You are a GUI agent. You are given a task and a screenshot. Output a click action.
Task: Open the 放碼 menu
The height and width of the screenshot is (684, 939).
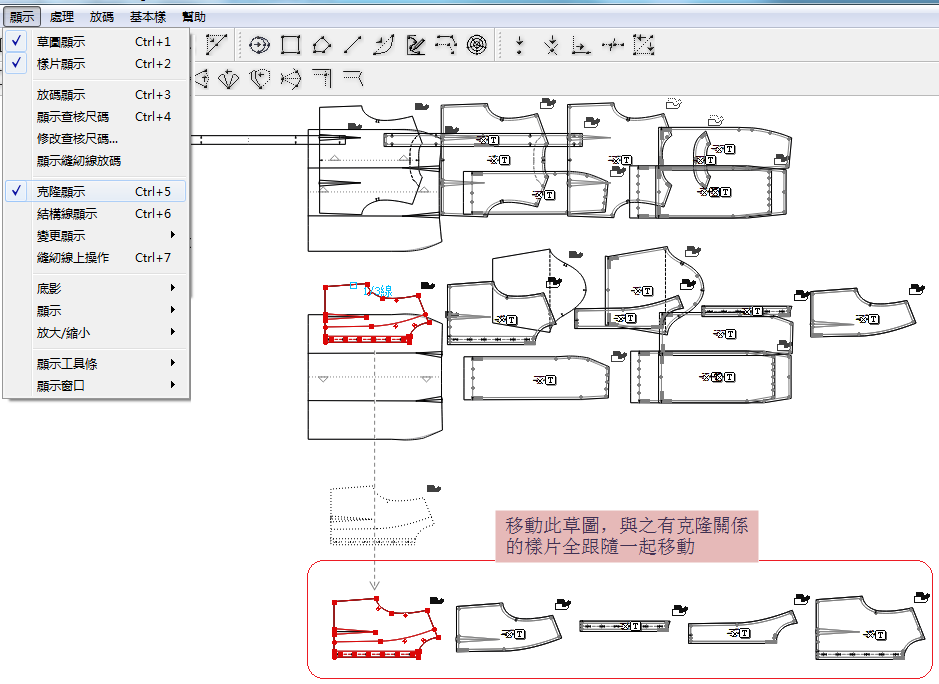point(101,17)
